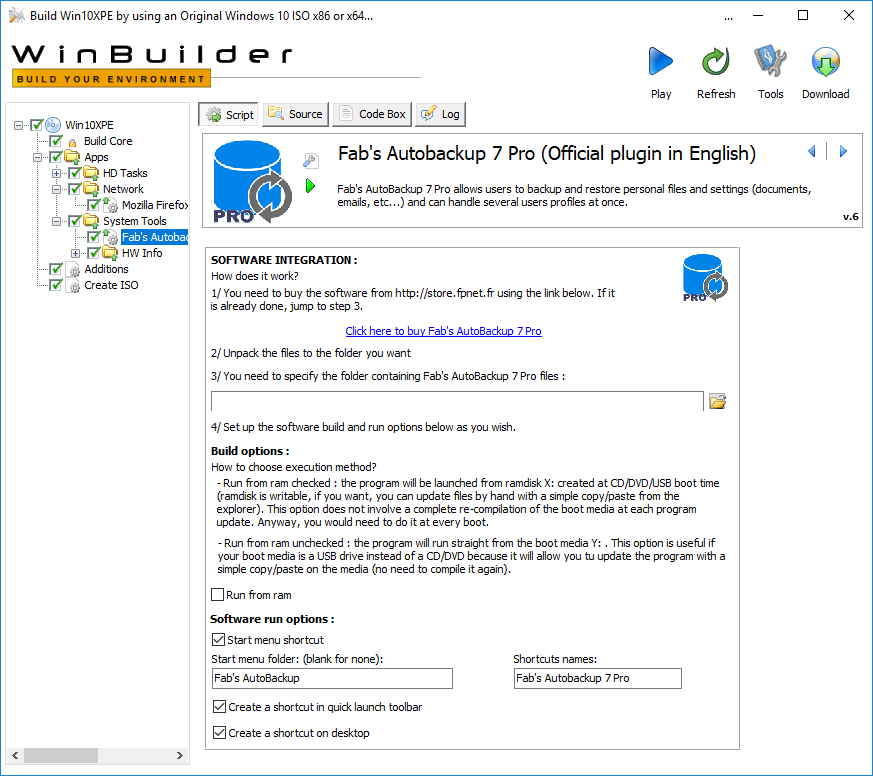
Task: Collapse the System Tools node
Action: coord(56,222)
